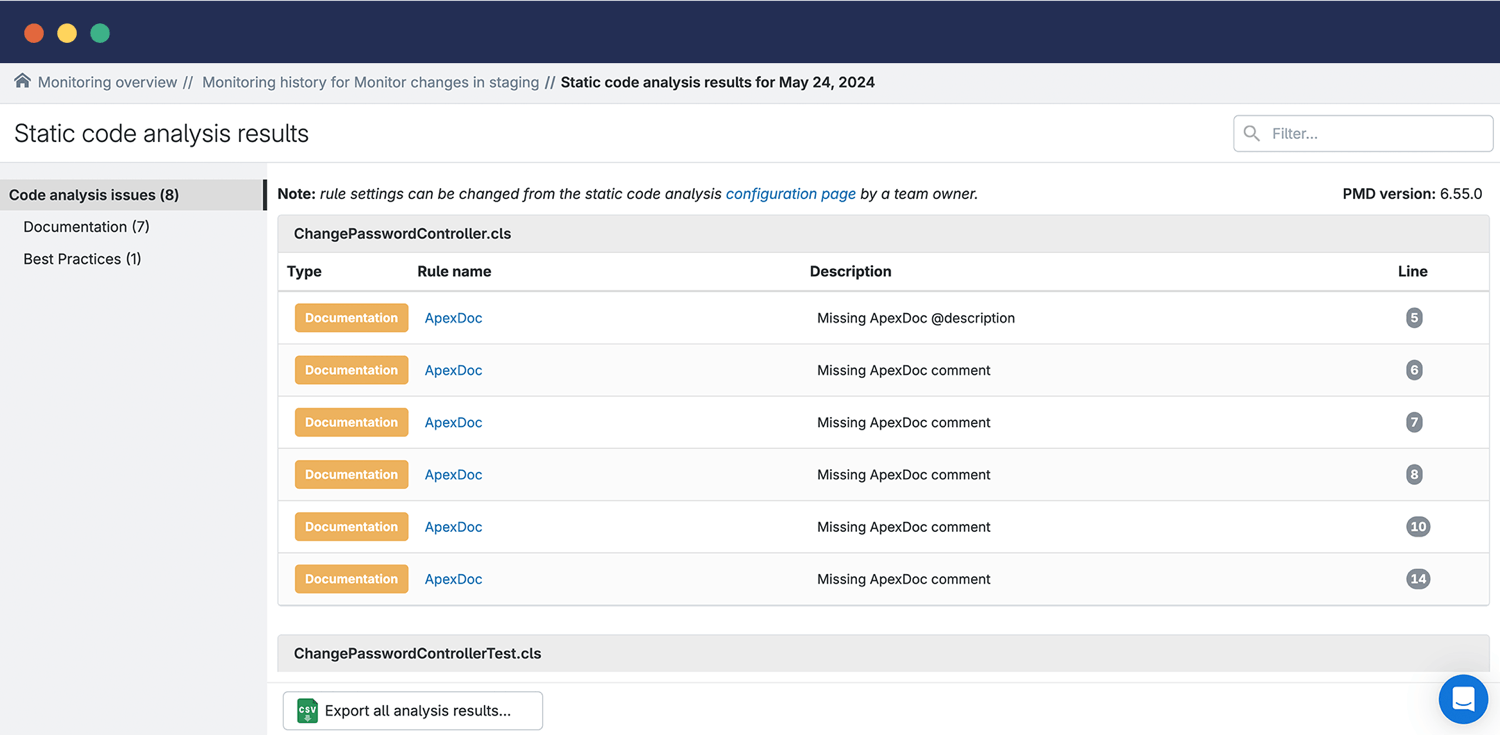Click into the Filter input field
Image resolution: width=1500 pixels, height=735 pixels.
1375,133
